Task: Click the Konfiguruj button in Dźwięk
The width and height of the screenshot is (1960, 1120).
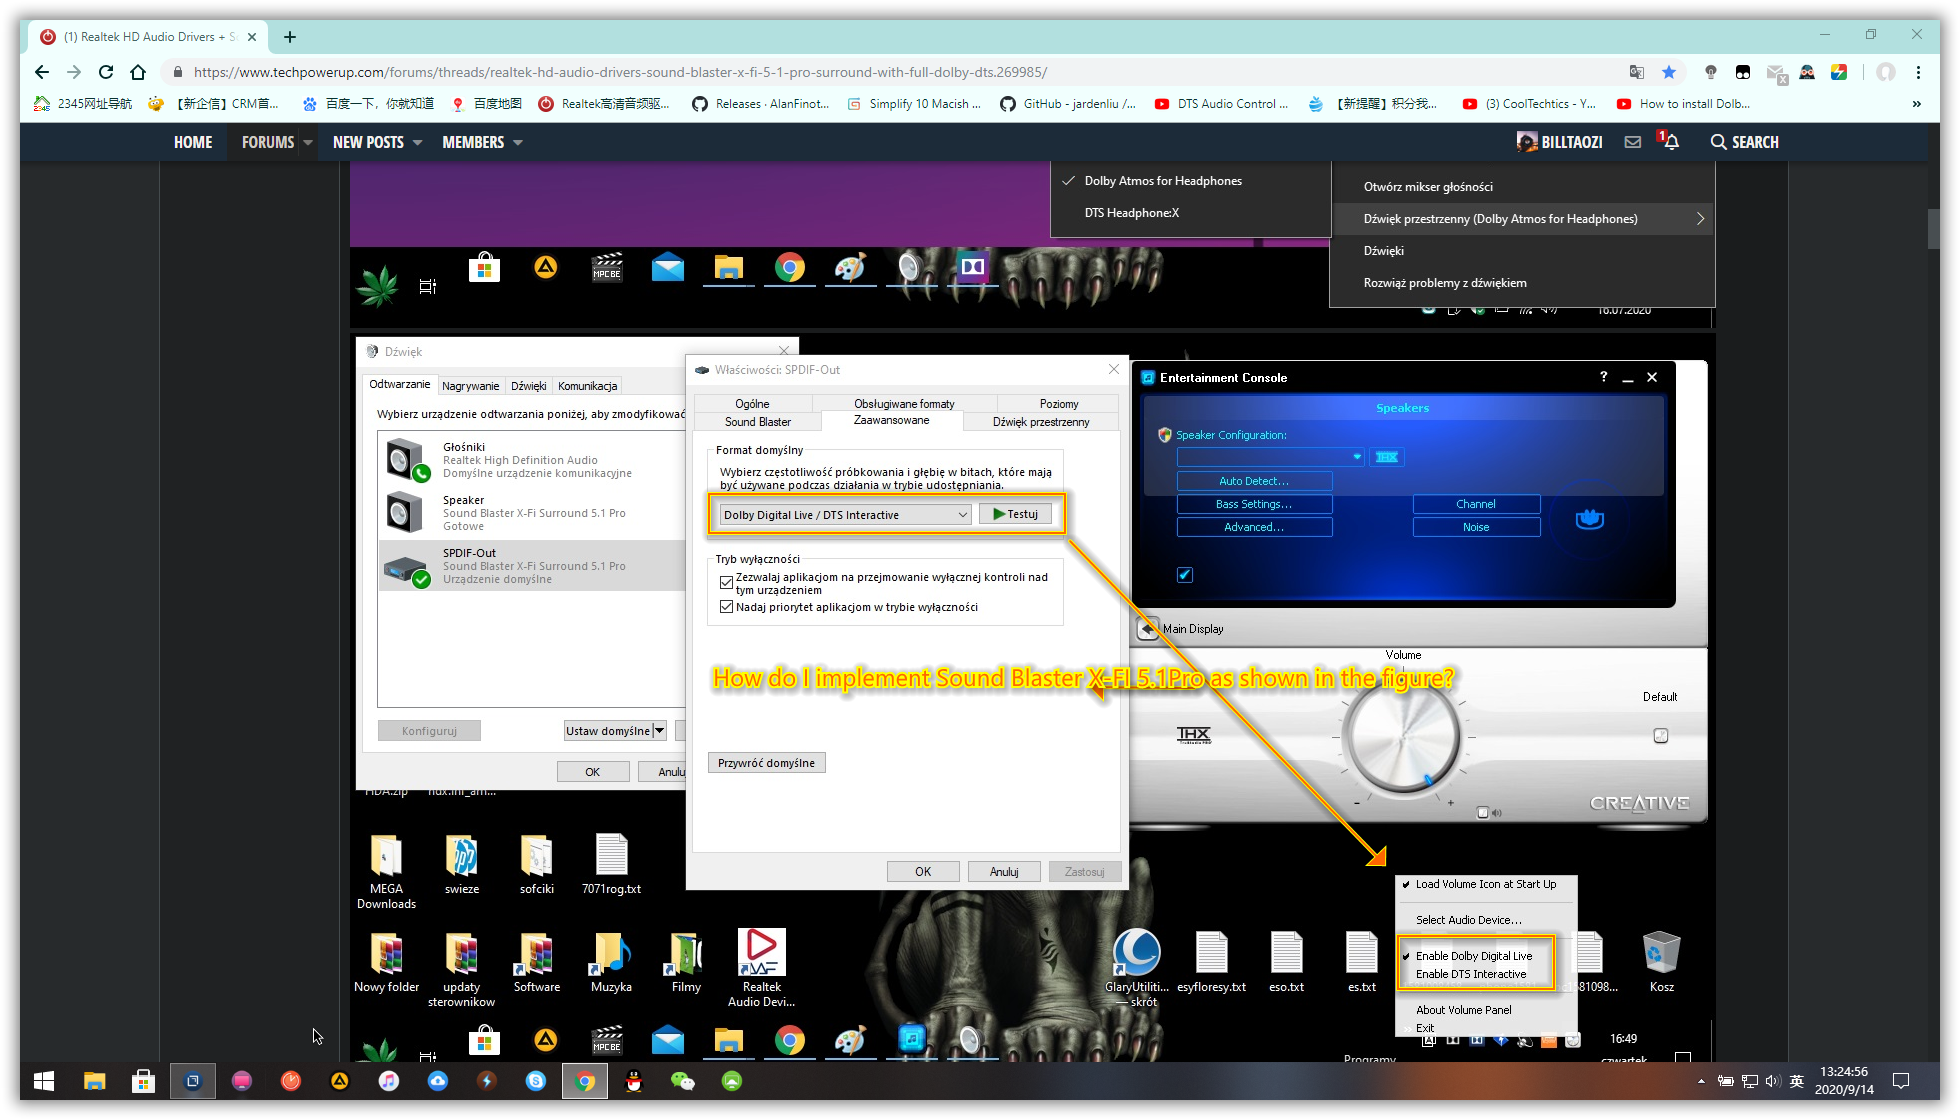Action: 429,731
